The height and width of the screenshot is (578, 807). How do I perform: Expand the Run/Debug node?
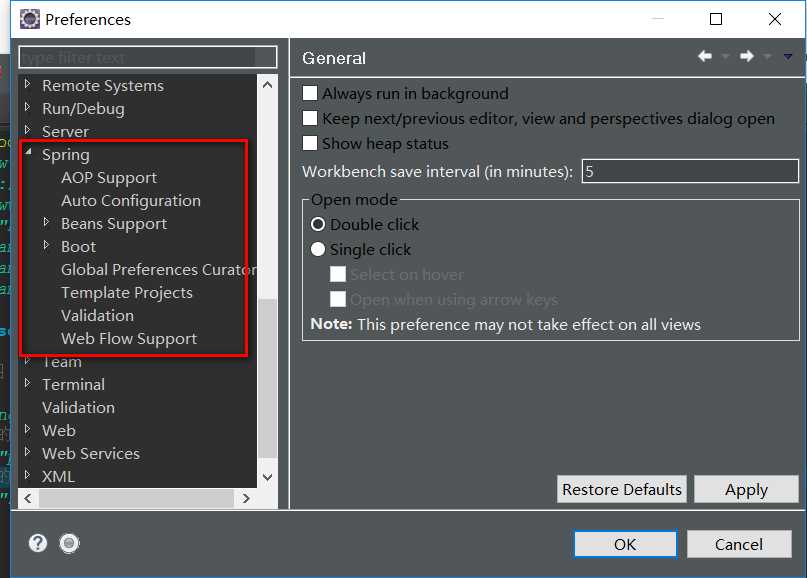[28, 107]
